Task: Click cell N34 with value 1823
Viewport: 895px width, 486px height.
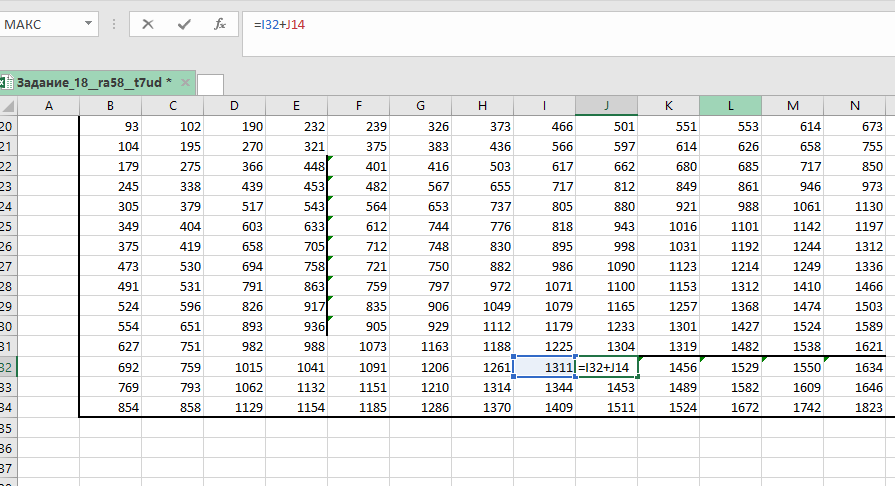Action: point(853,408)
